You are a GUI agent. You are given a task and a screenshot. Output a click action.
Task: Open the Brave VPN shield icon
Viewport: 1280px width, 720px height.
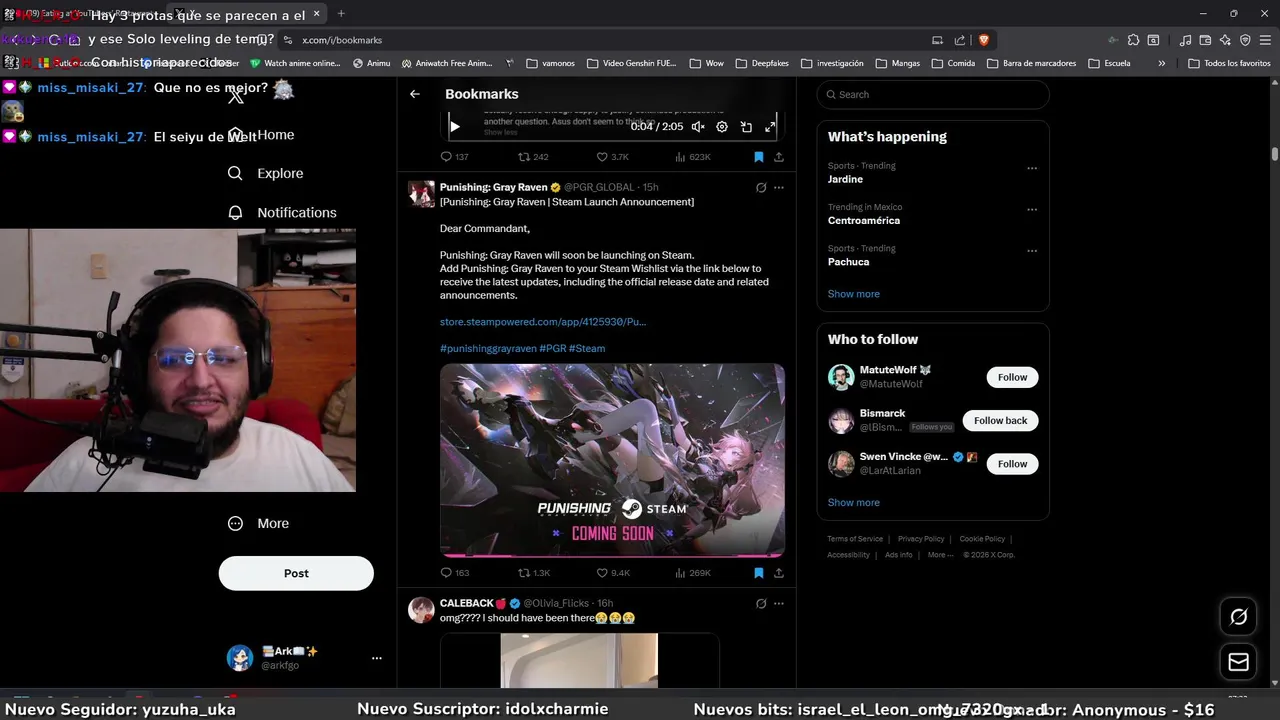point(1245,40)
